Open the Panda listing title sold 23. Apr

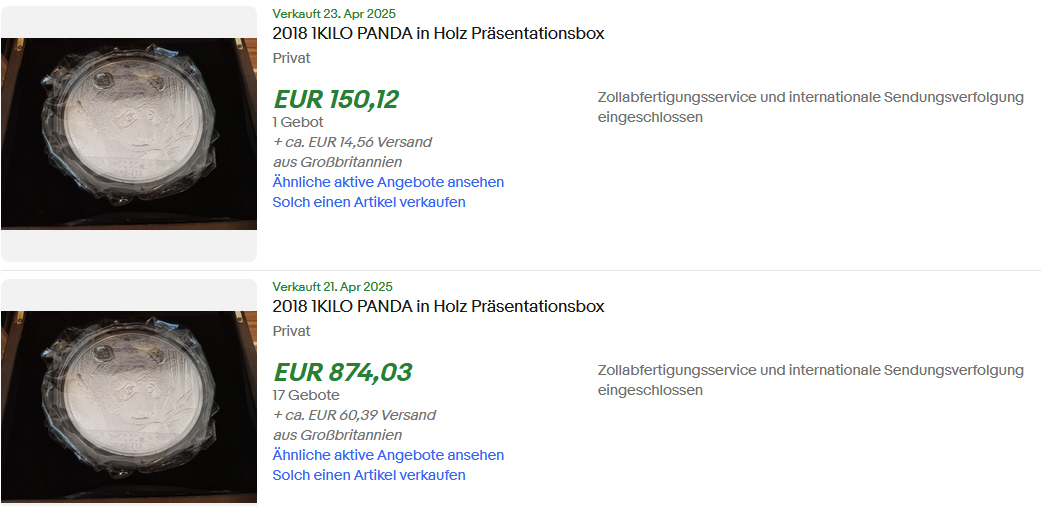(438, 34)
